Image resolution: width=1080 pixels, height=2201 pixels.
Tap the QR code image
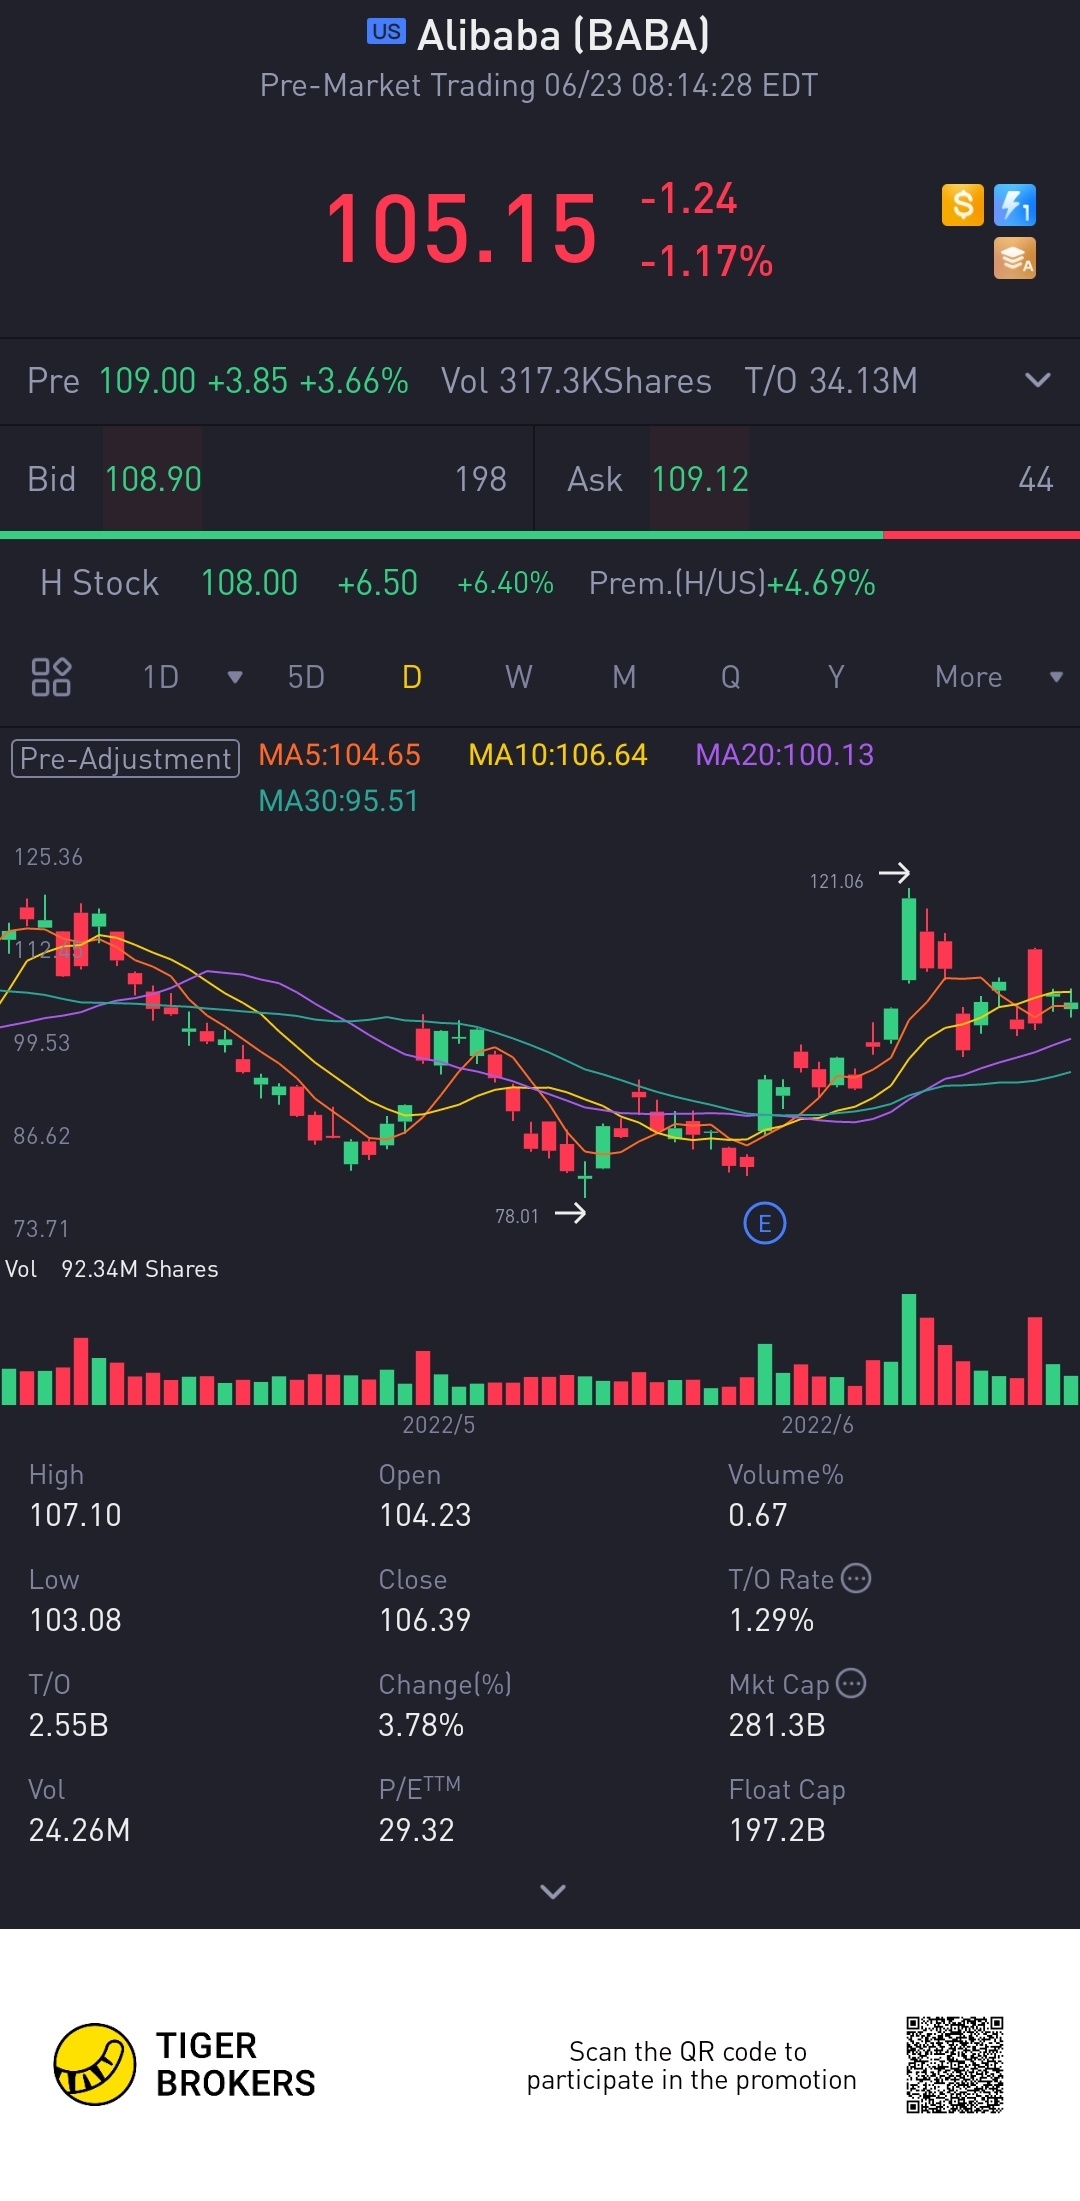point(955,2065)
